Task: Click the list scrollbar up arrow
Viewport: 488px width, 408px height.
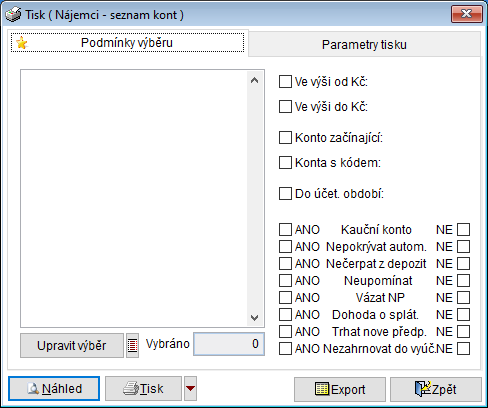Action: [x=254, y=80]
